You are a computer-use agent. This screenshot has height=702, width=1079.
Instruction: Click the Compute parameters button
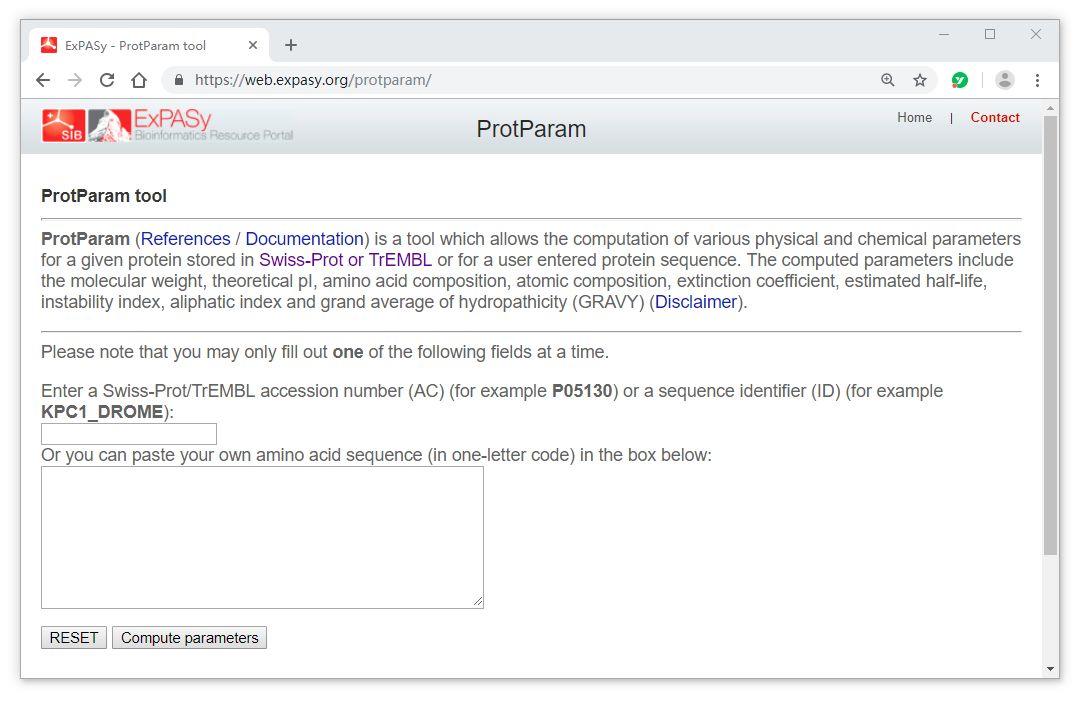[189, 638]
